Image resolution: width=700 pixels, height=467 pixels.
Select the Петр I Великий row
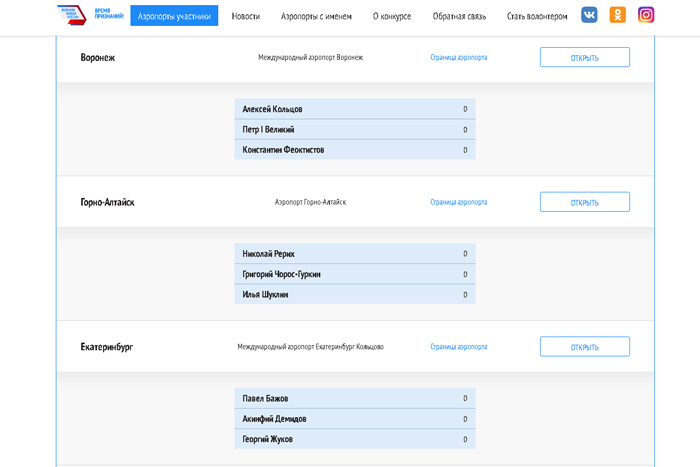(355, 129)
